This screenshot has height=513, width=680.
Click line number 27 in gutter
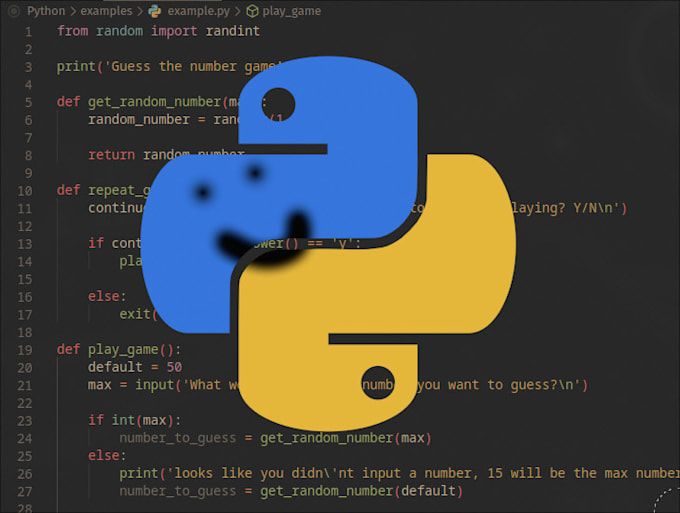click(25, 491)
